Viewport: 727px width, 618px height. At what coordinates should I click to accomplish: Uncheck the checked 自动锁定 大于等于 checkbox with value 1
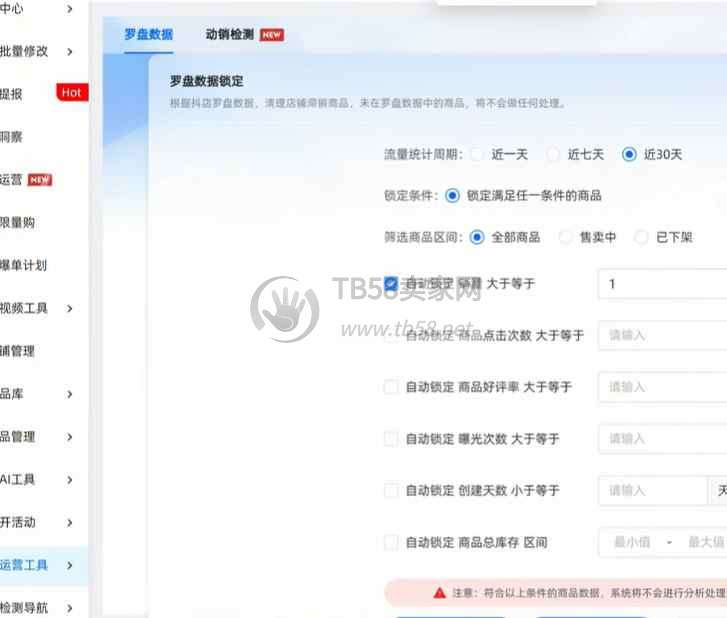click(x=391, y=283)
